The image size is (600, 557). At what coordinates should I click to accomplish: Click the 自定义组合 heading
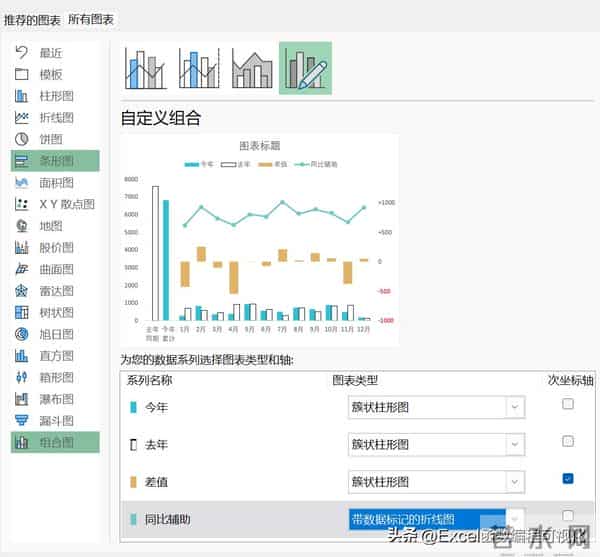161,118
